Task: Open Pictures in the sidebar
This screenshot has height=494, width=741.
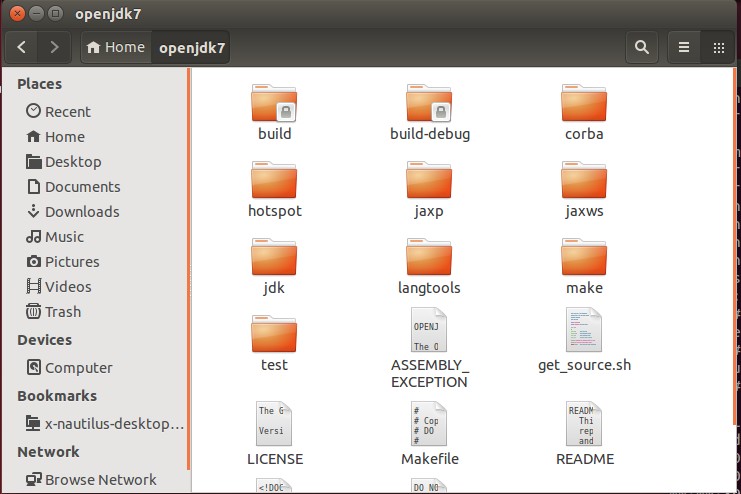Action: (x=62, y=262)
